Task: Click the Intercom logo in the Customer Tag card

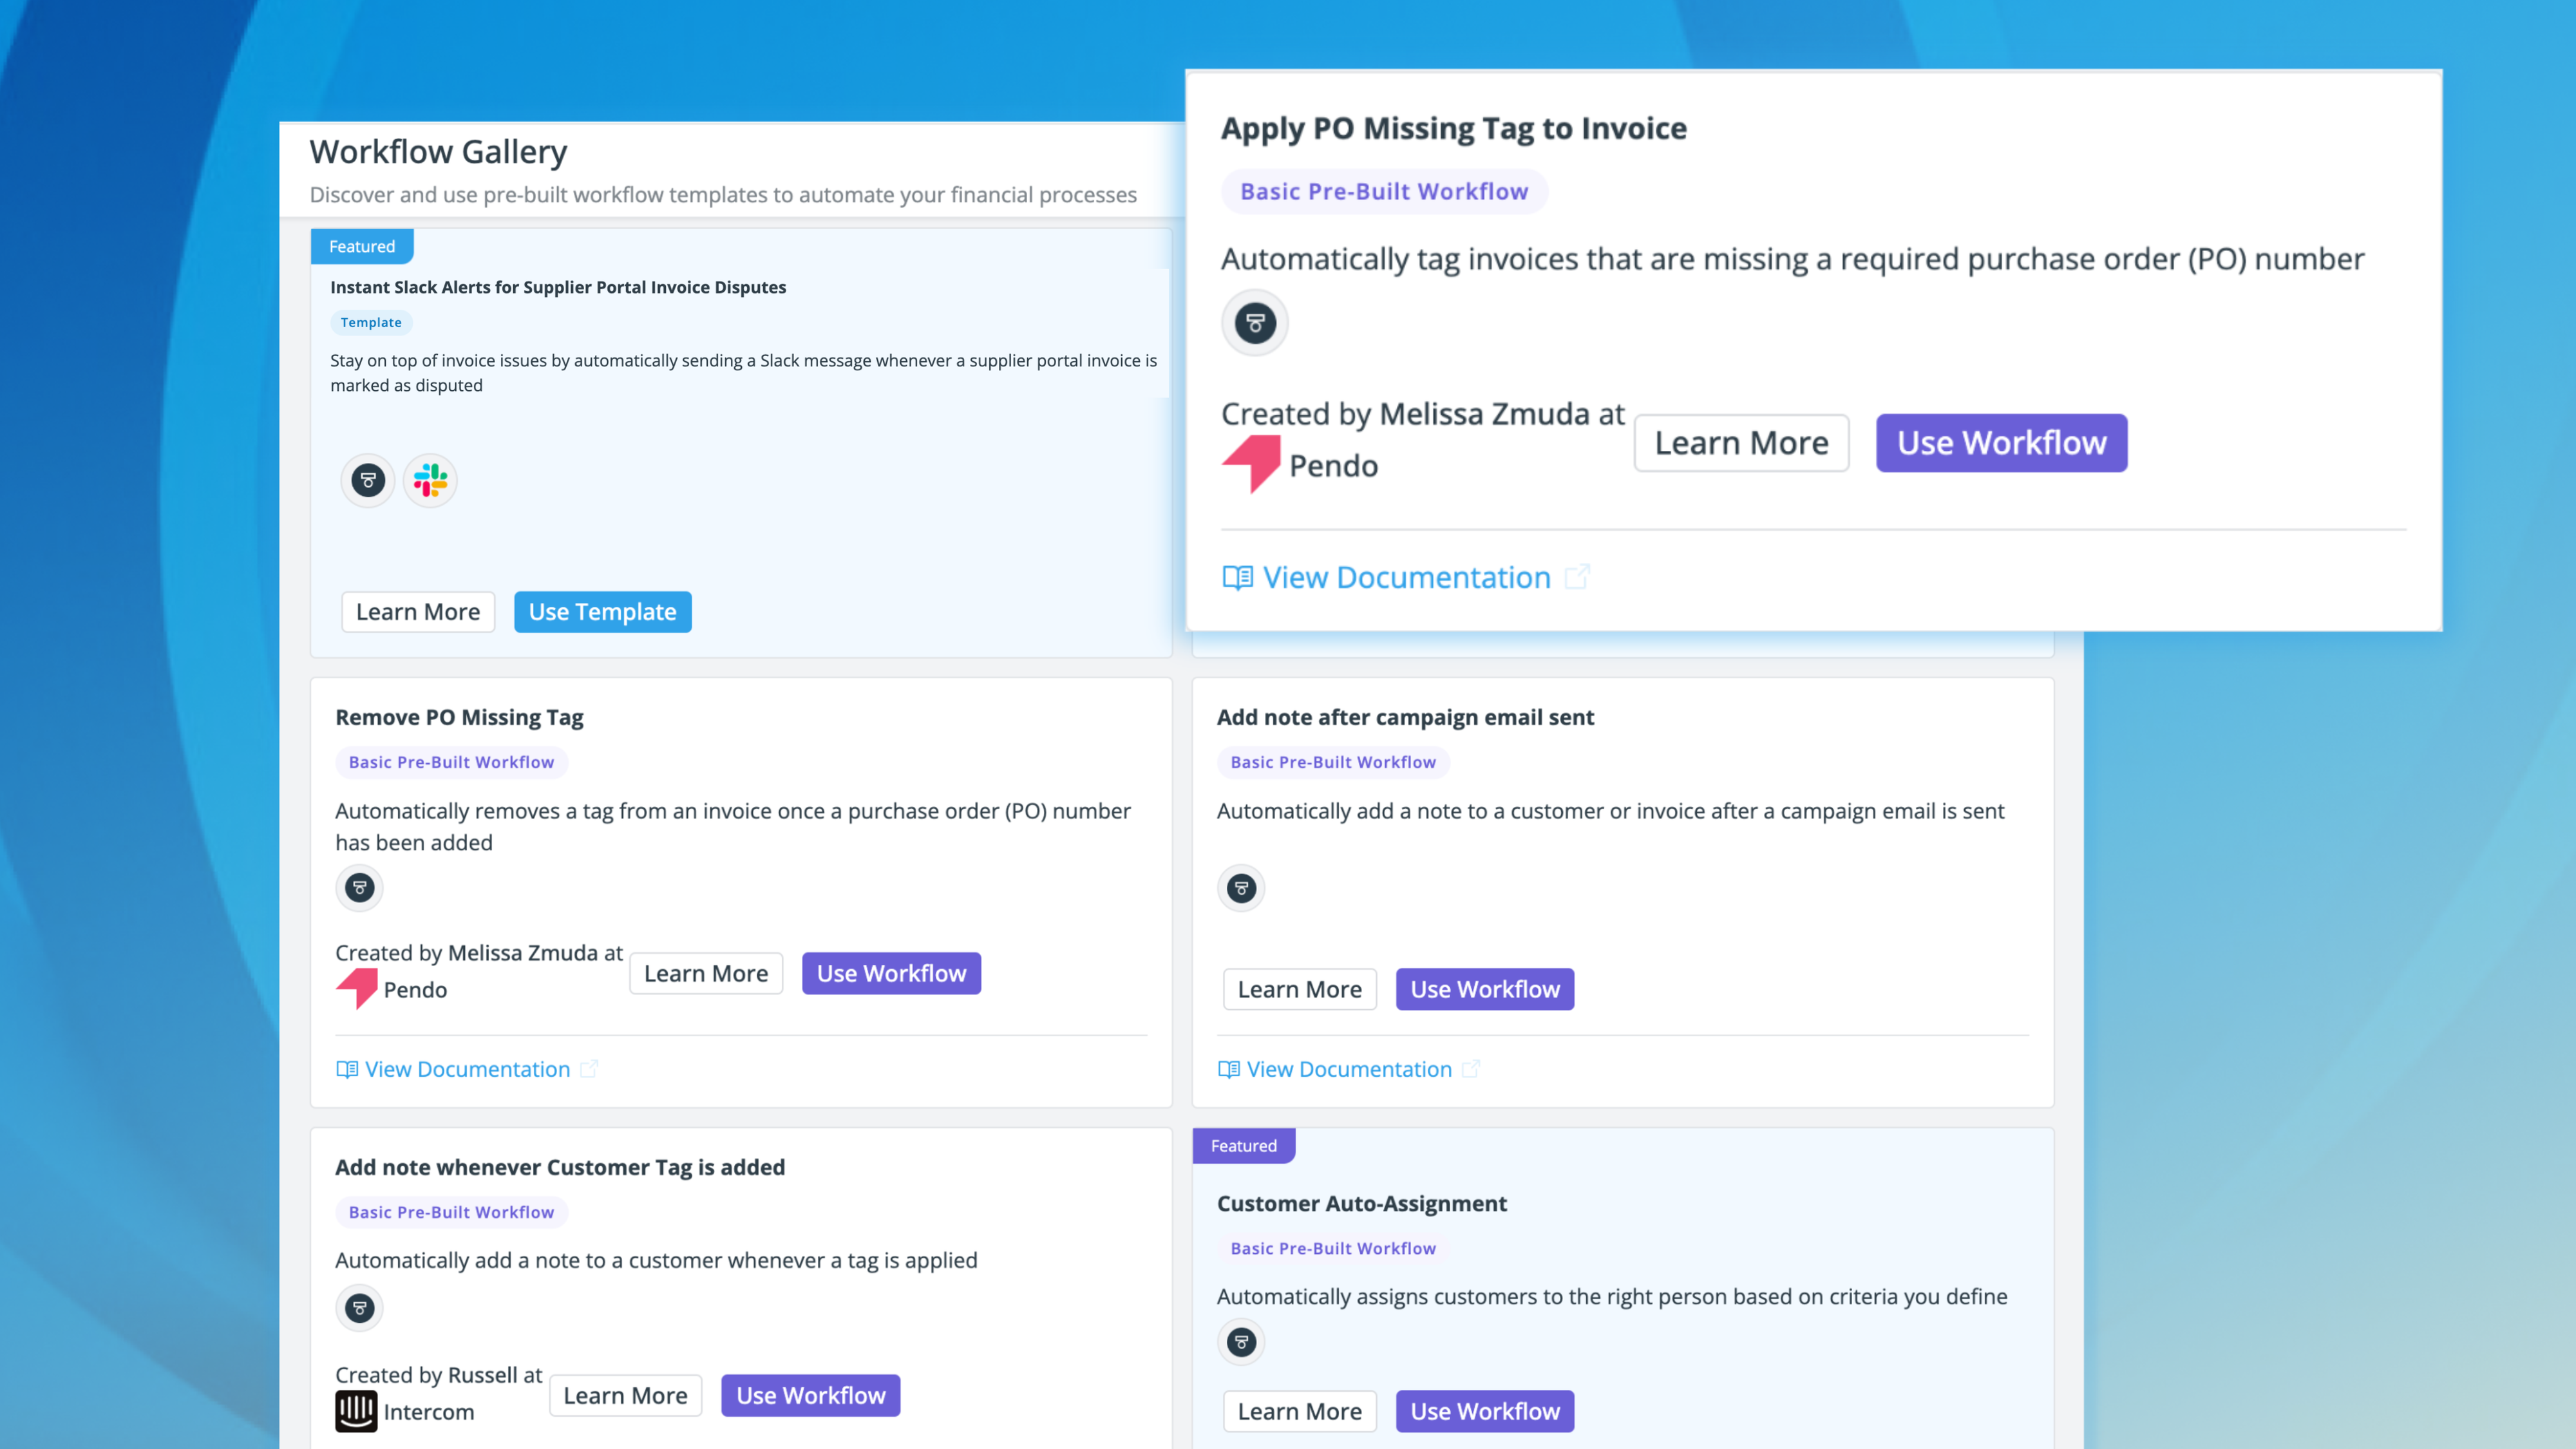Action: (356, 1411)
